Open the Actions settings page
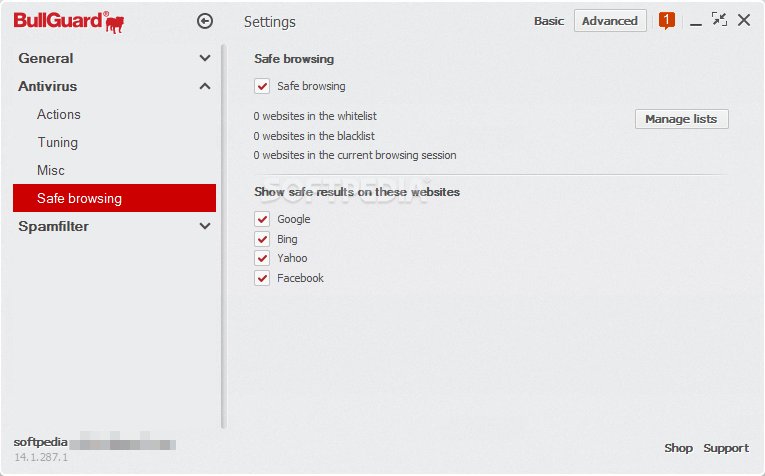This screenshot has height=476, width=765. point(59,114)
